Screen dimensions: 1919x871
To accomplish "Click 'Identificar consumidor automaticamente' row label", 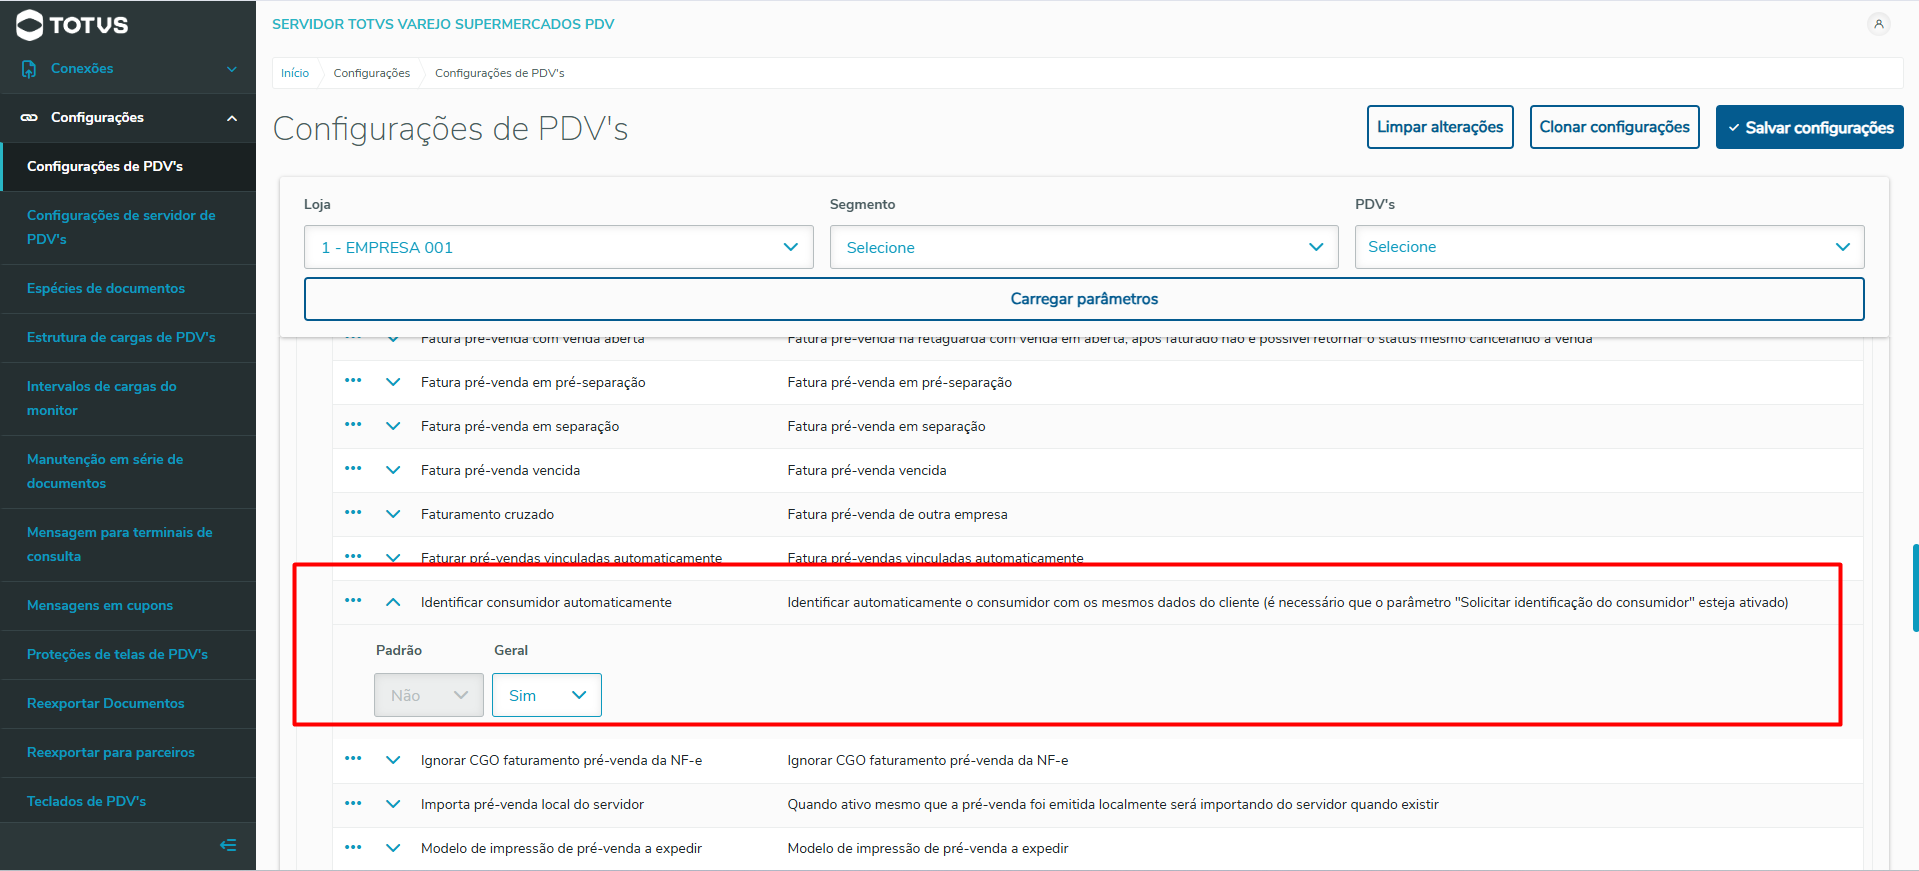I will coord(546,602).
